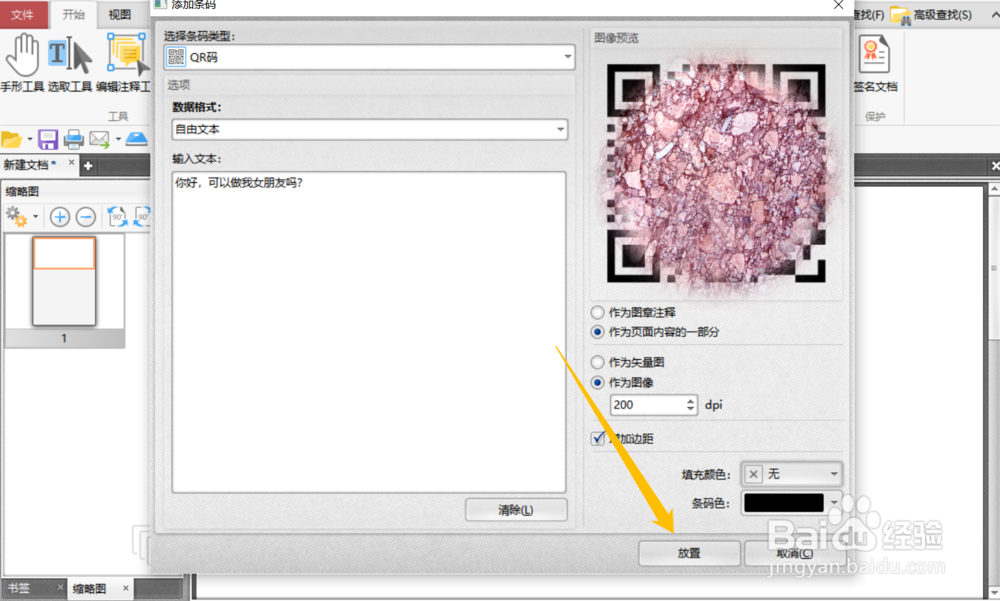Open the barcode type dropdown showing QR码
The image size is (1000, 601).
(369, 57)
